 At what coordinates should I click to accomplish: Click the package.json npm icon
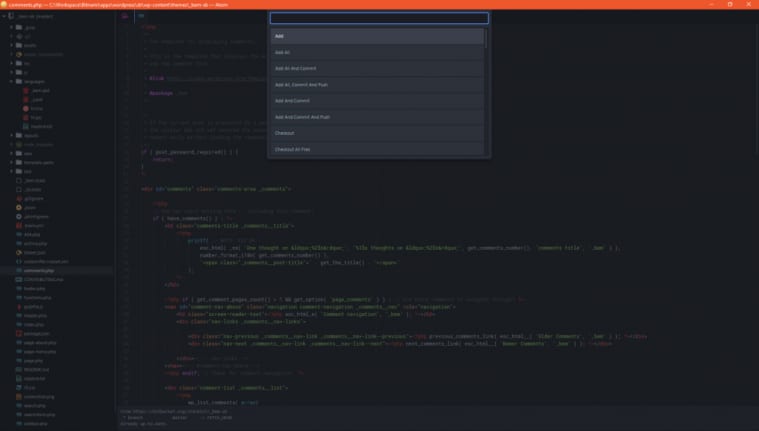tap(19, 334)
